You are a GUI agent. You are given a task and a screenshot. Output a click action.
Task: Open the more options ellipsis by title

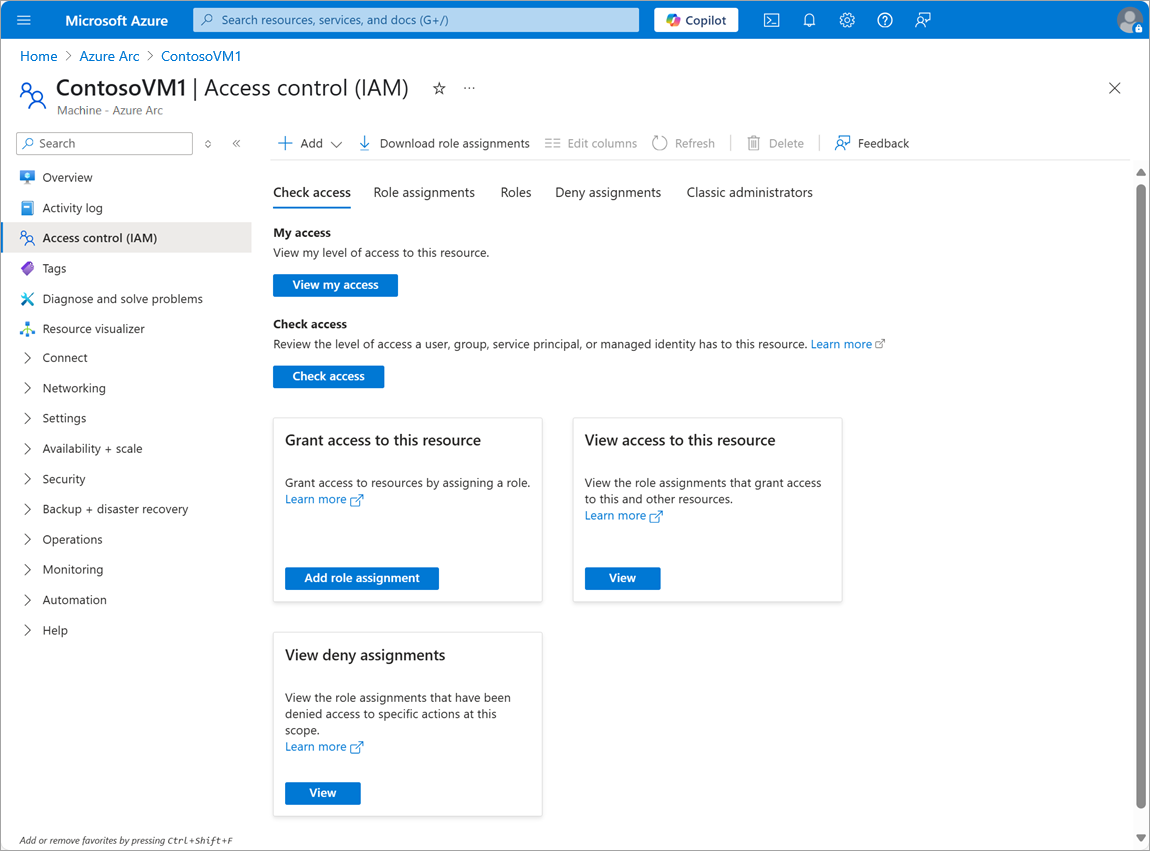(x=469, y=88)
